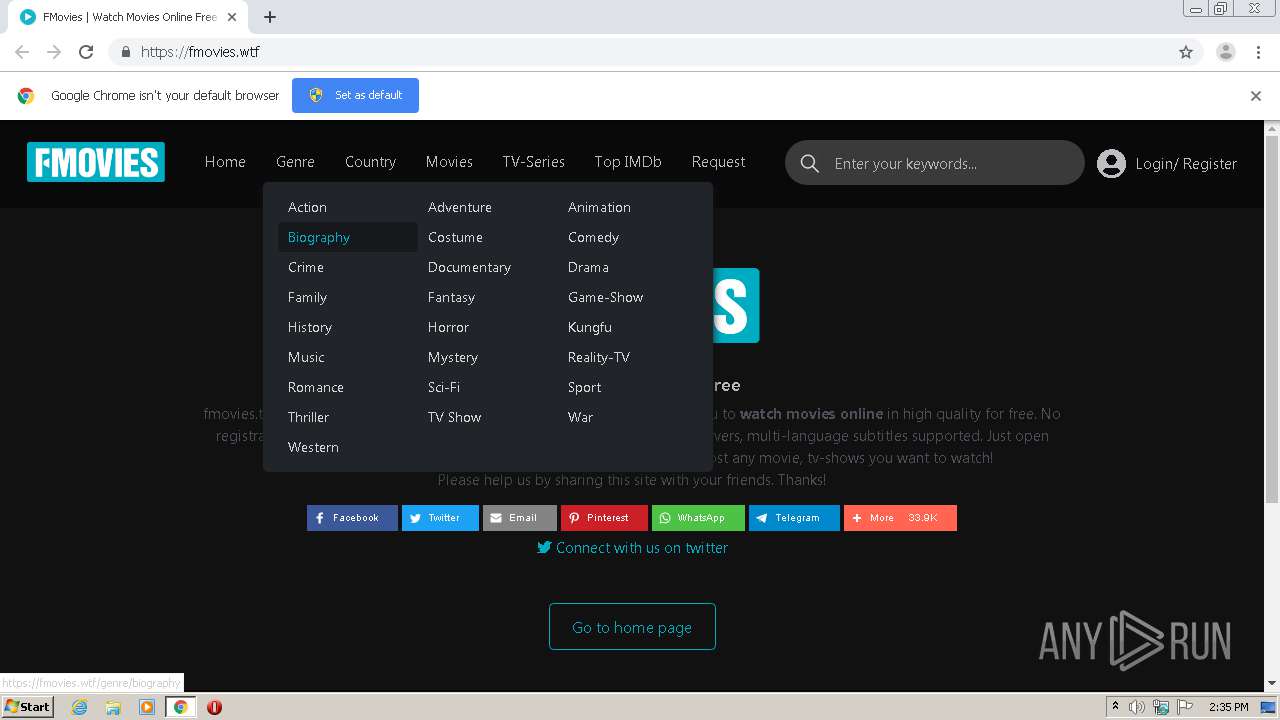Click the user avatar icon

tap(1111, 163)
